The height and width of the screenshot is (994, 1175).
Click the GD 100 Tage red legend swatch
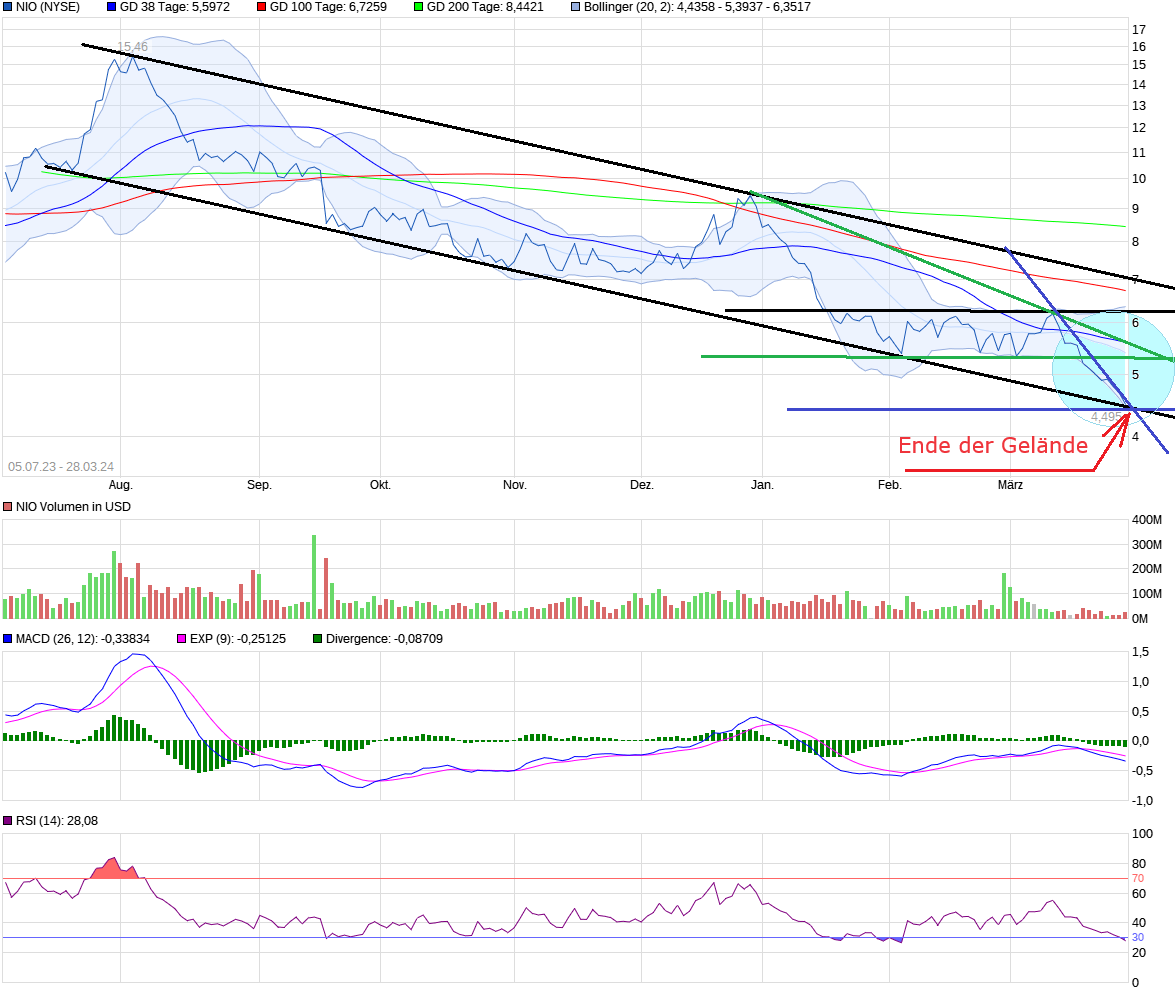(x=262, y=7)
